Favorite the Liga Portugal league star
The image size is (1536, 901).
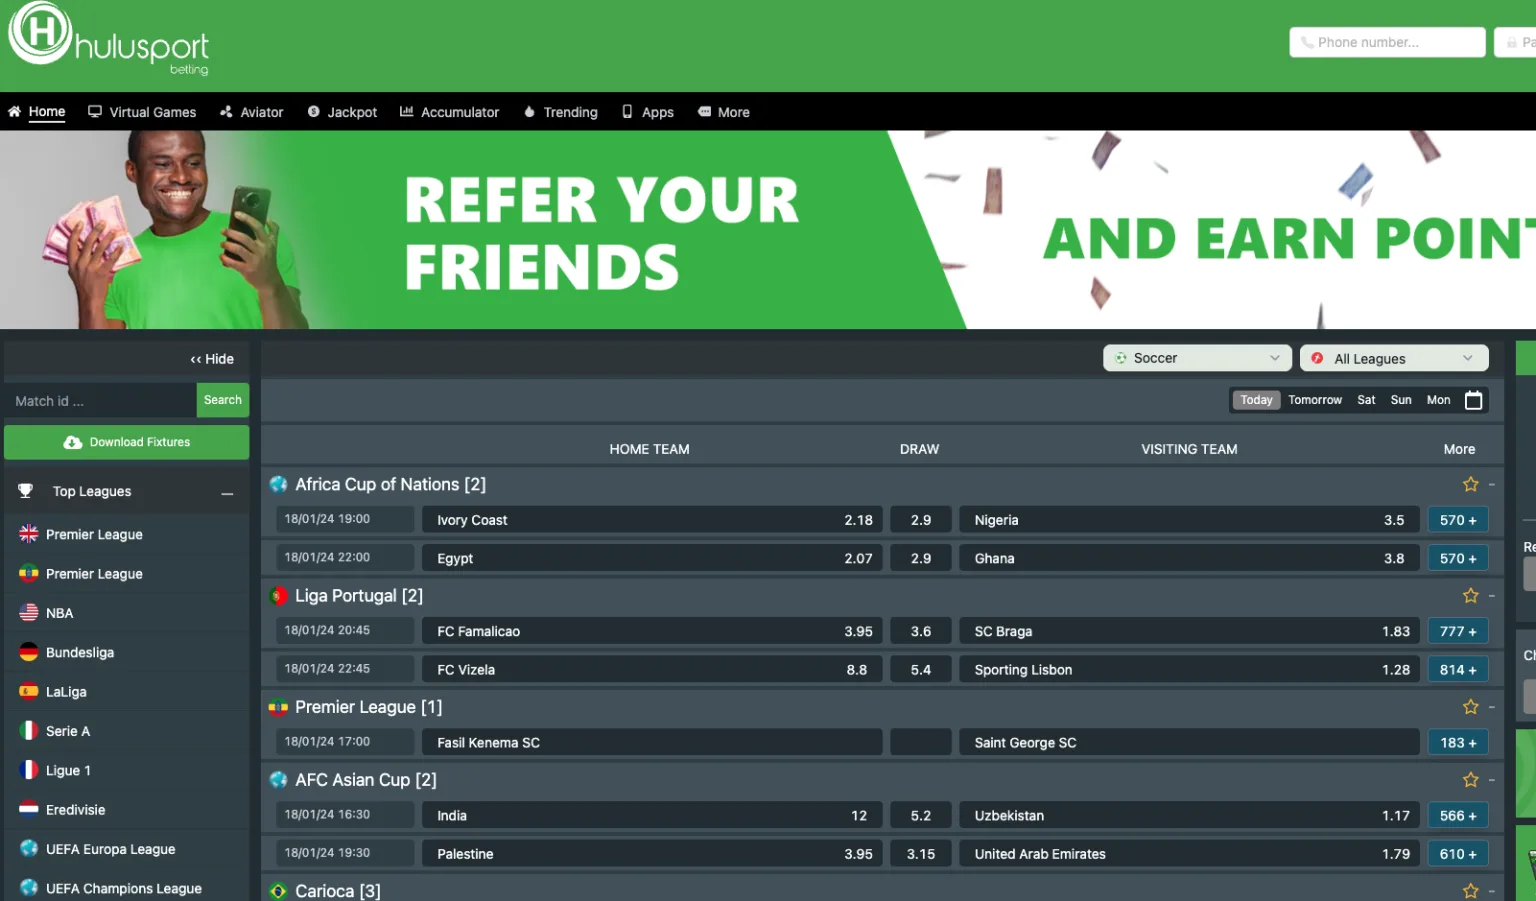tap(1470, 595)
